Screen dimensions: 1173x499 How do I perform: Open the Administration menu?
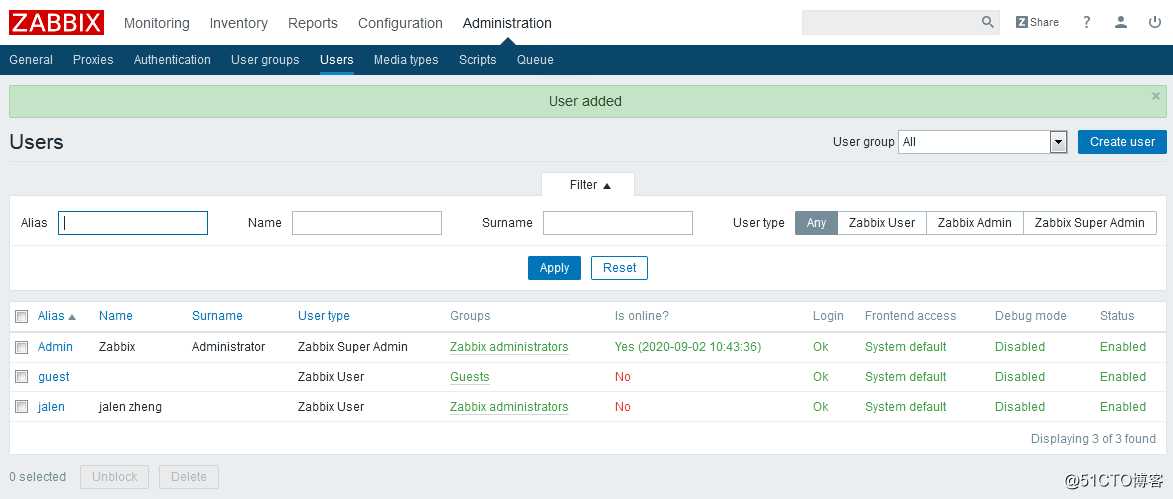507,23
